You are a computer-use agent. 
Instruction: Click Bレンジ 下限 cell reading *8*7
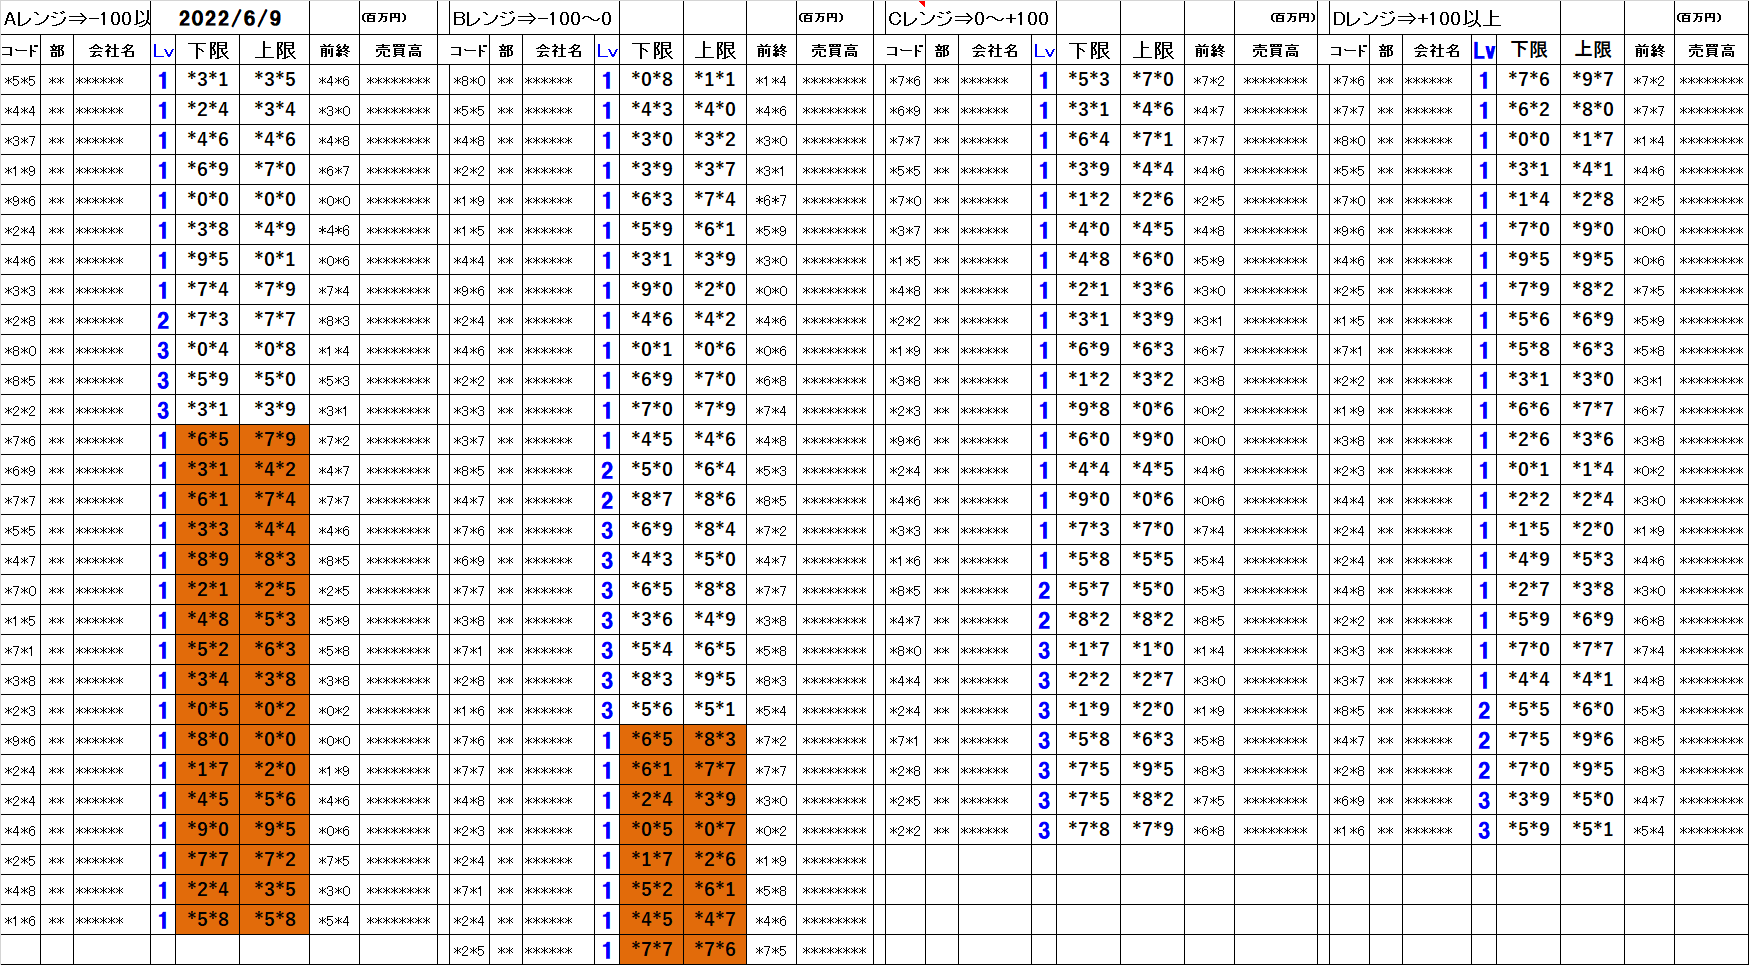[x=652, y=499]
